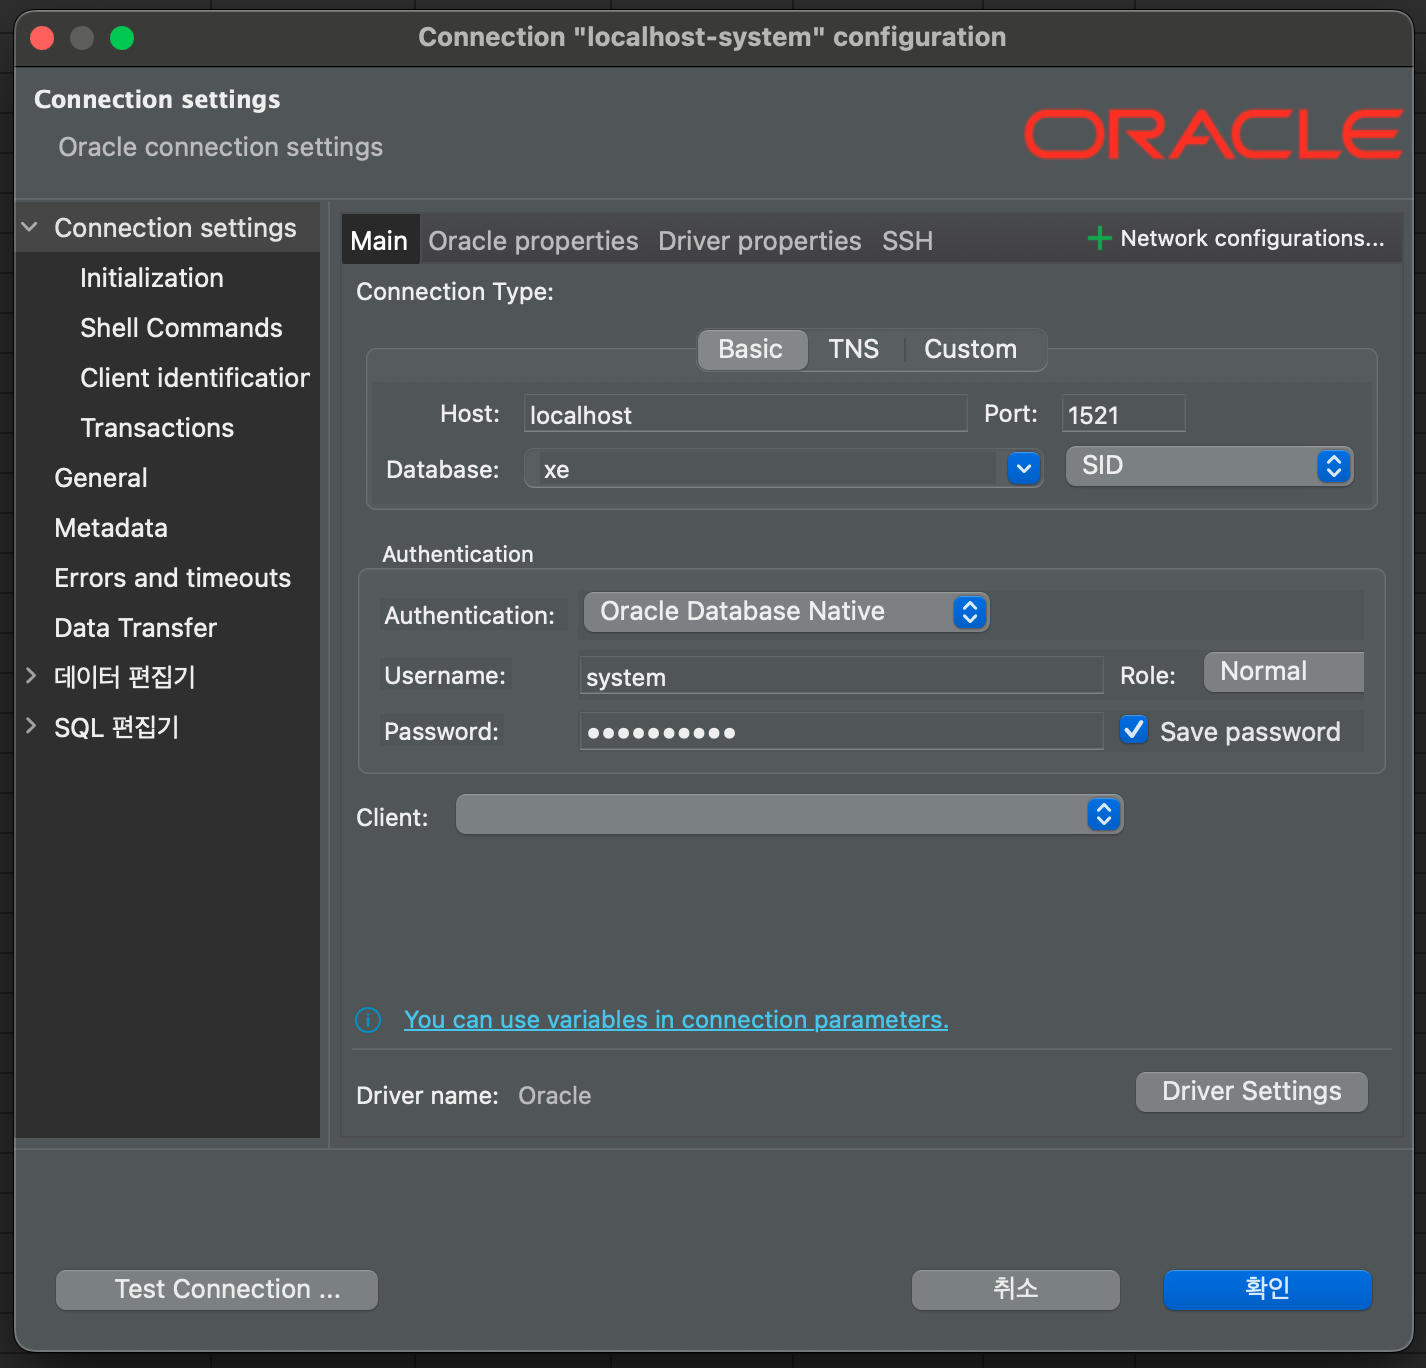Open the Database name dropdown arrow
1426x1368 pixels.
pos(1023,468)
